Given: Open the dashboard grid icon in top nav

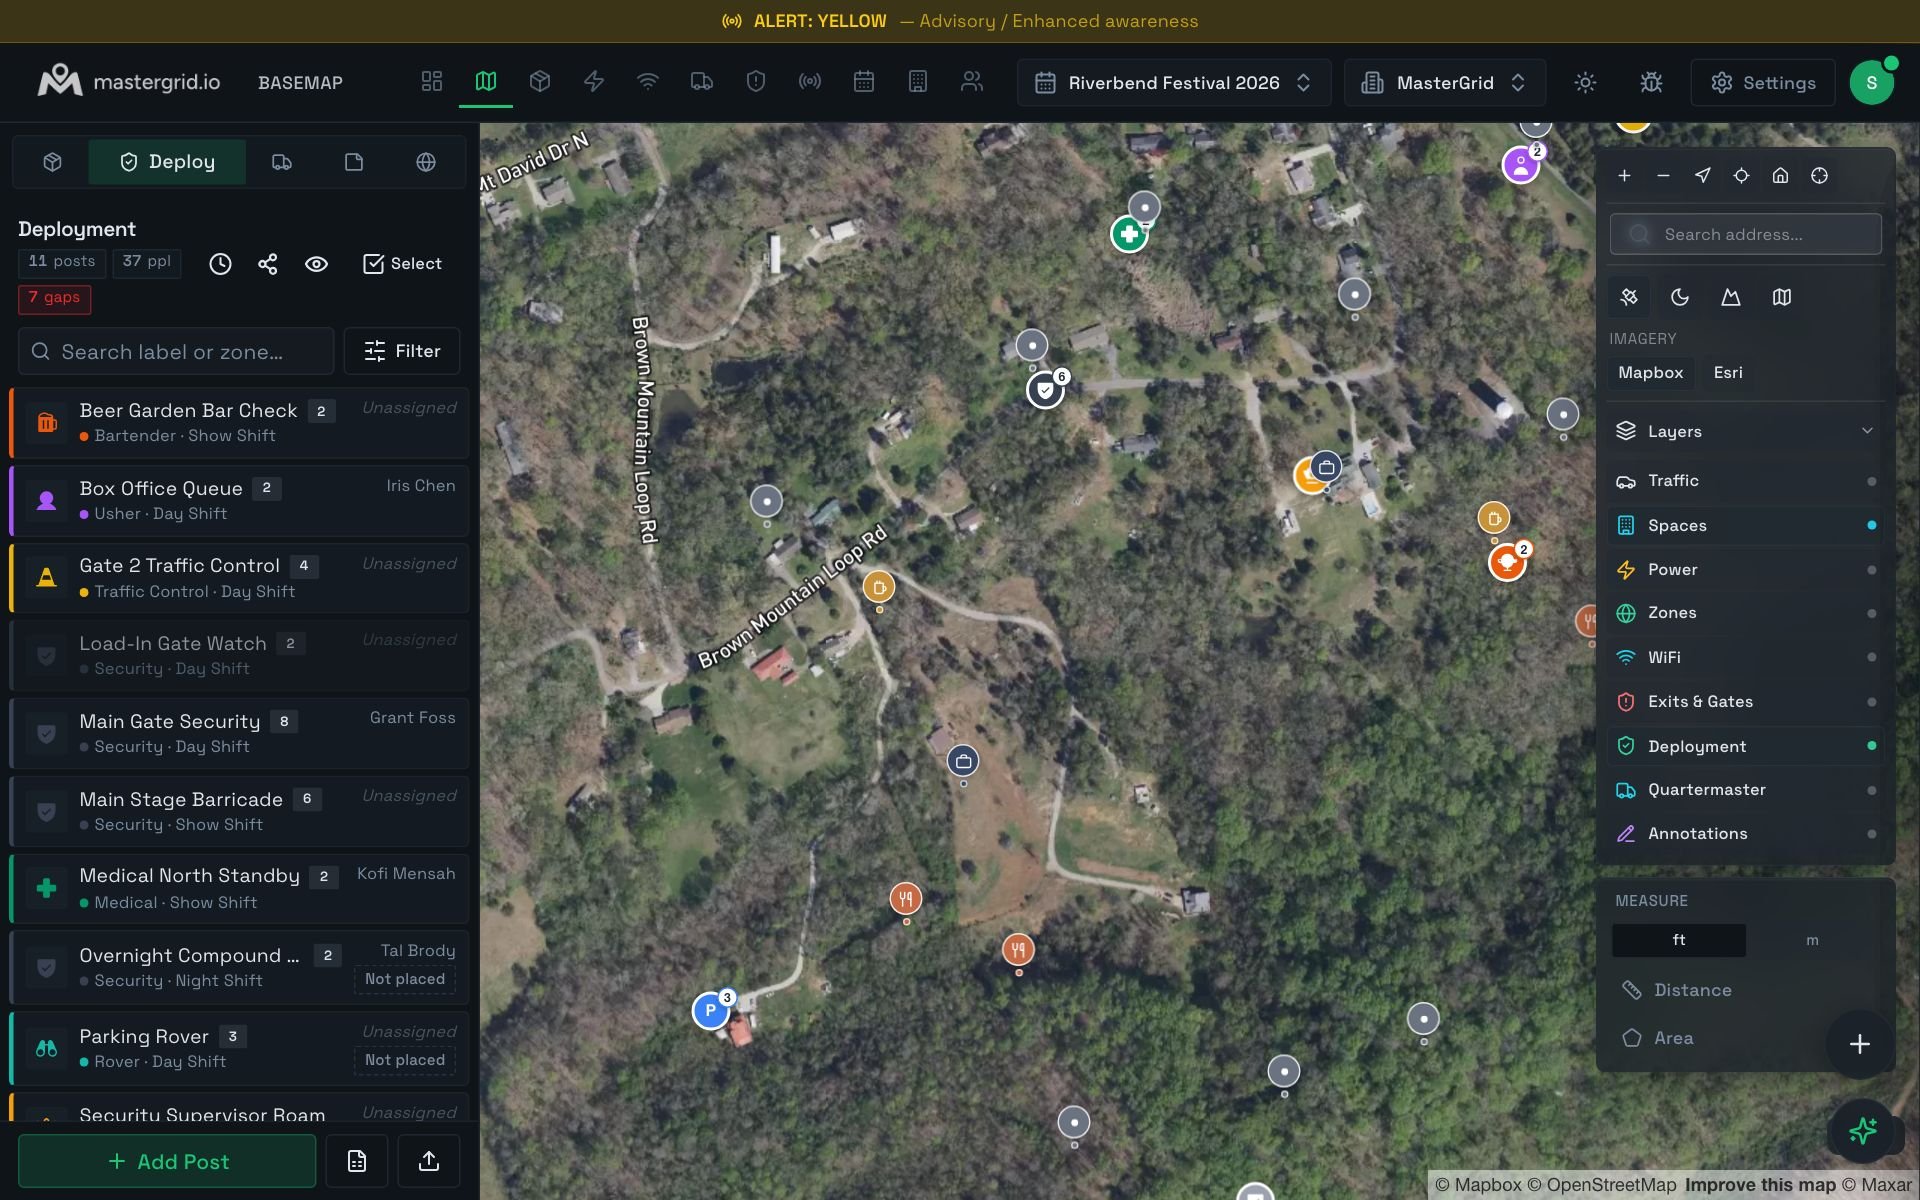Looking at the screenshot, I should coord(432,82).
